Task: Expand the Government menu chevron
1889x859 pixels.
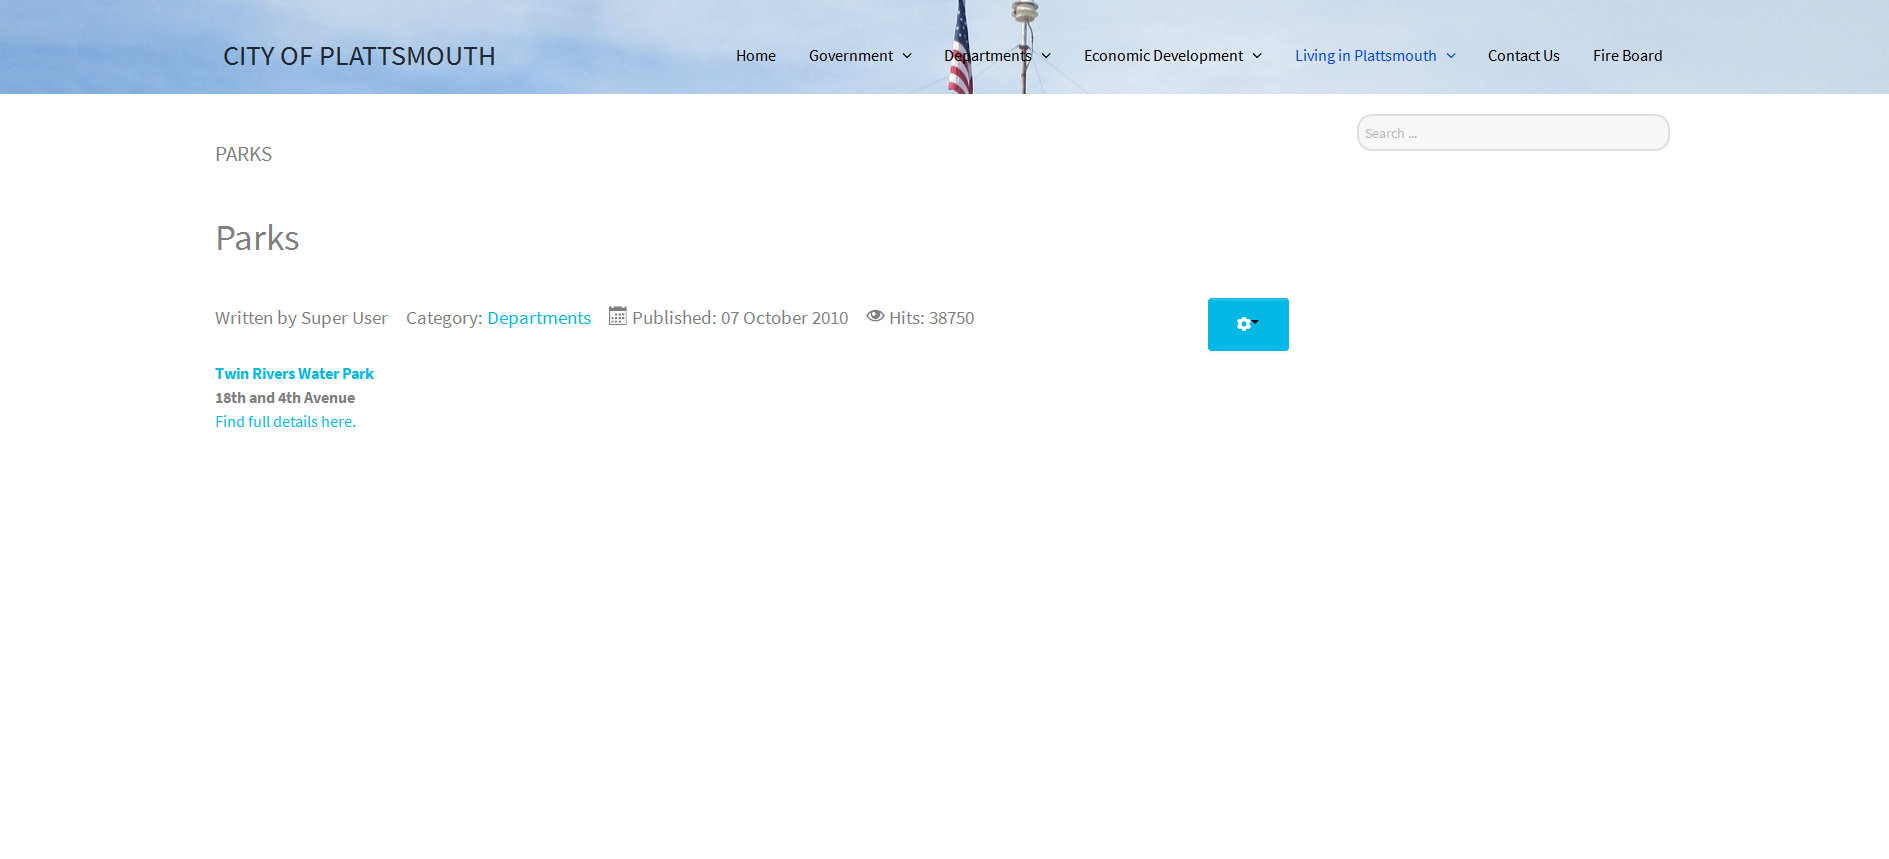Action: (x=907, y=56)
